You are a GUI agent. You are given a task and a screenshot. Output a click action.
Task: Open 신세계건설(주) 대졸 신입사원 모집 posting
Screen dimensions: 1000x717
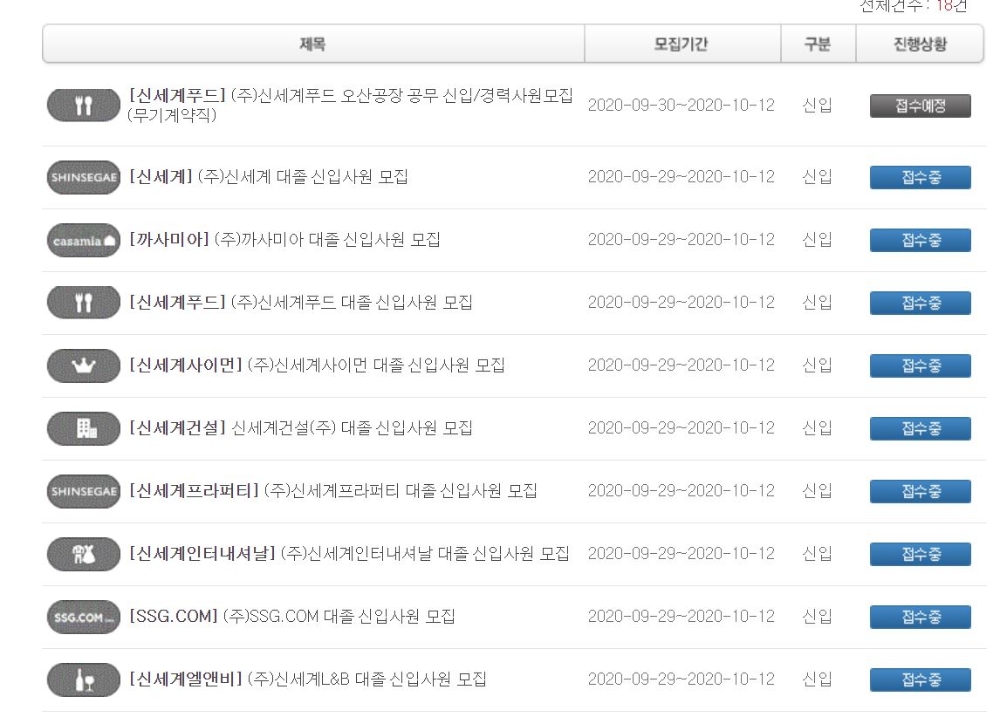(x=300, y=428)
